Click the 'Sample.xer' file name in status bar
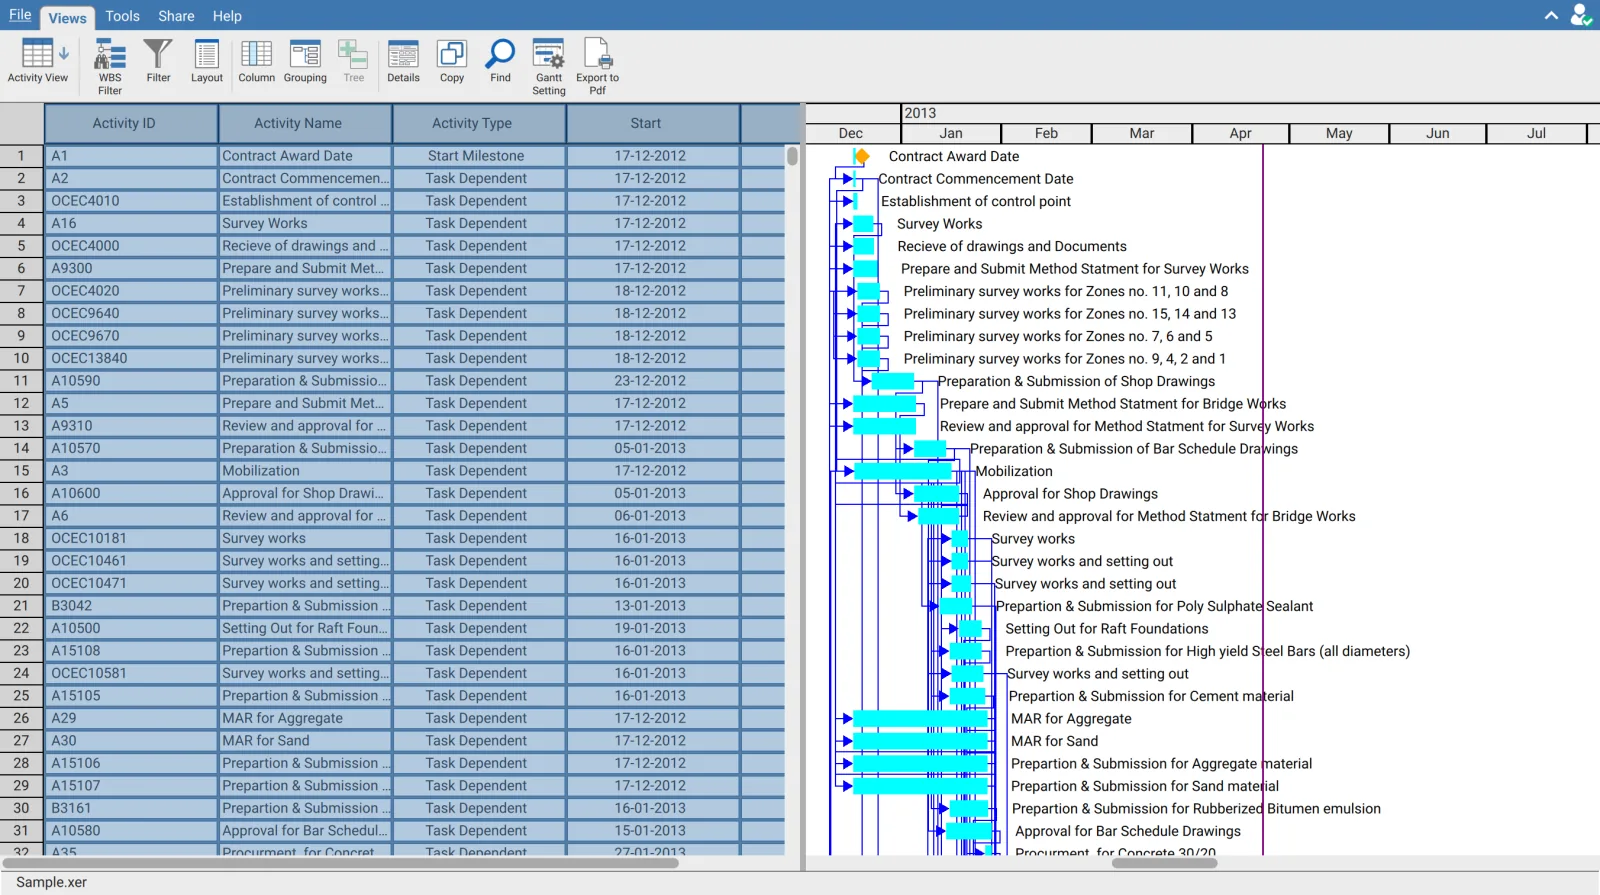The image size is (1600, 895). point(51,882)
